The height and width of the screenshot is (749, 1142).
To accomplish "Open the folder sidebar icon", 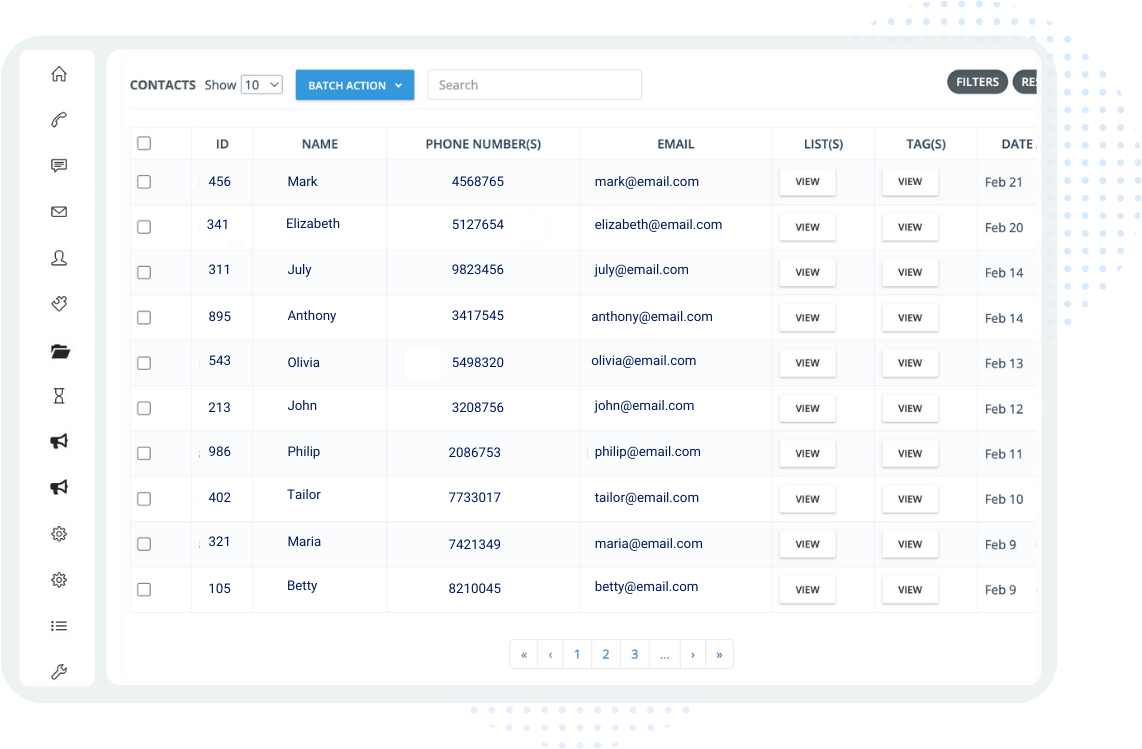I will [x=60, y=351].
